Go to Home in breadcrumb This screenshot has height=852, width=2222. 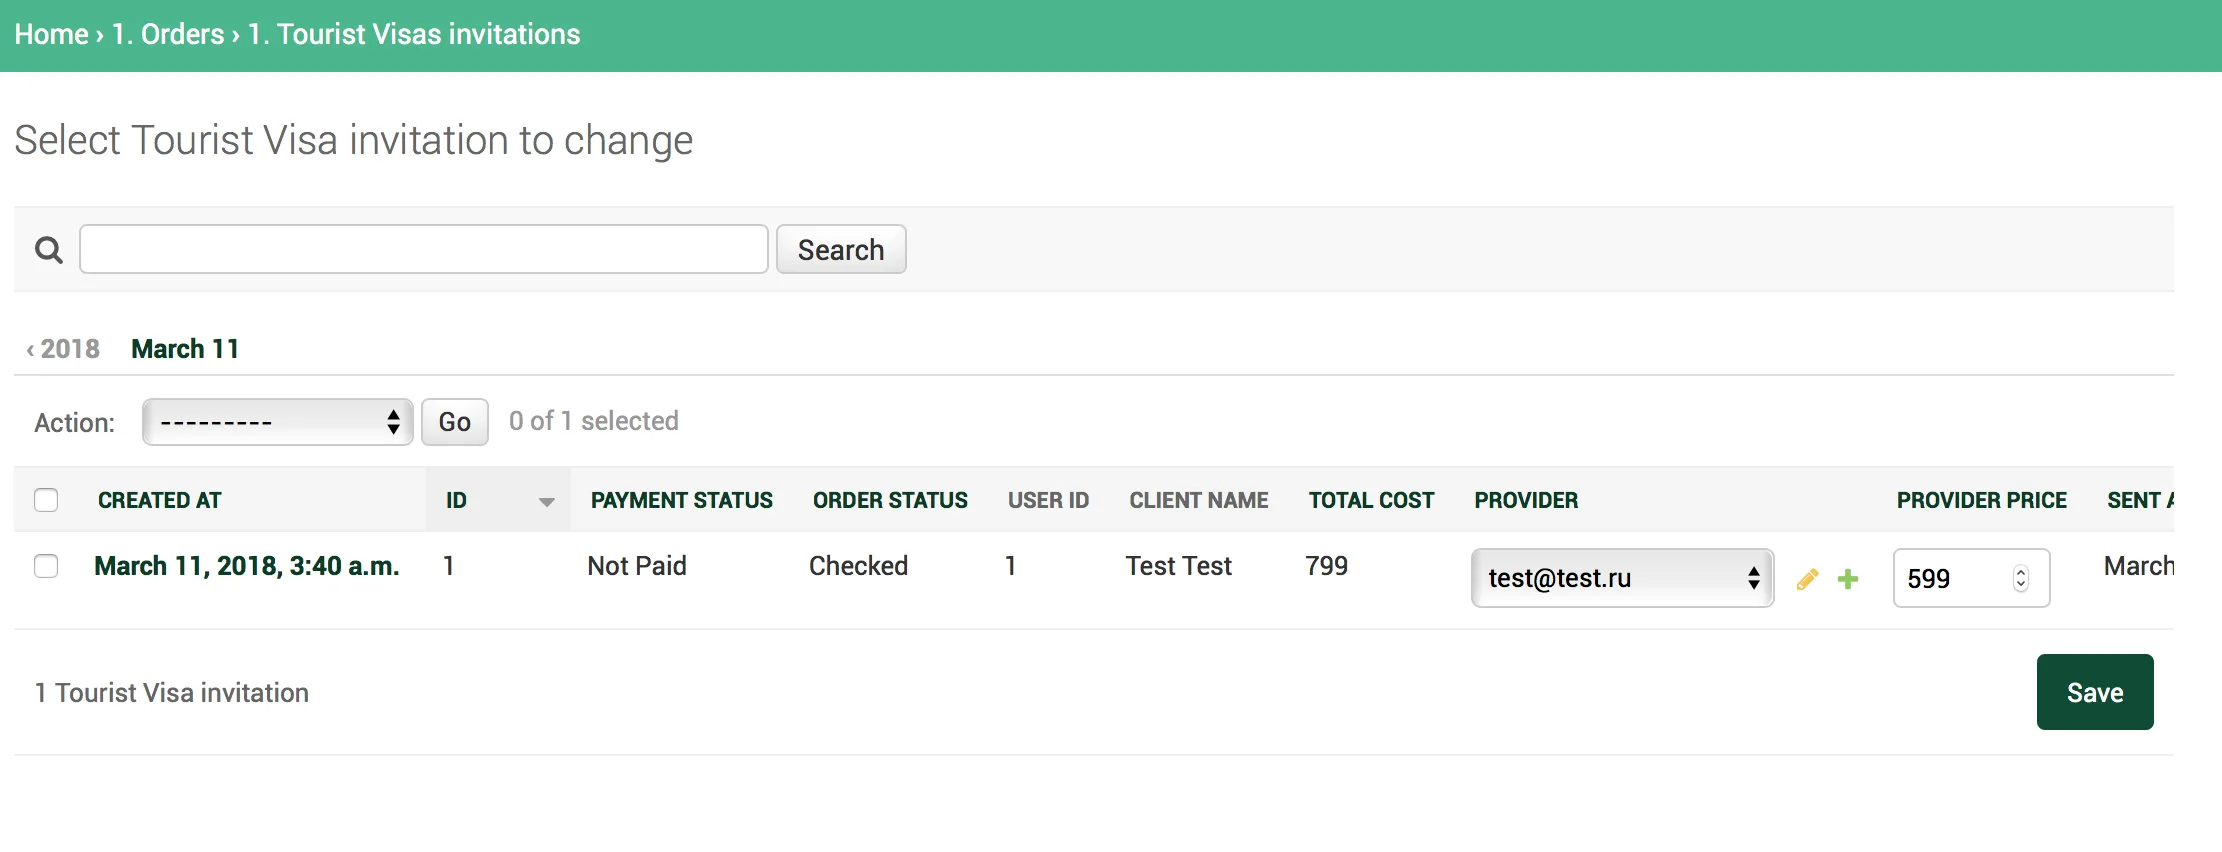(52, 34)
